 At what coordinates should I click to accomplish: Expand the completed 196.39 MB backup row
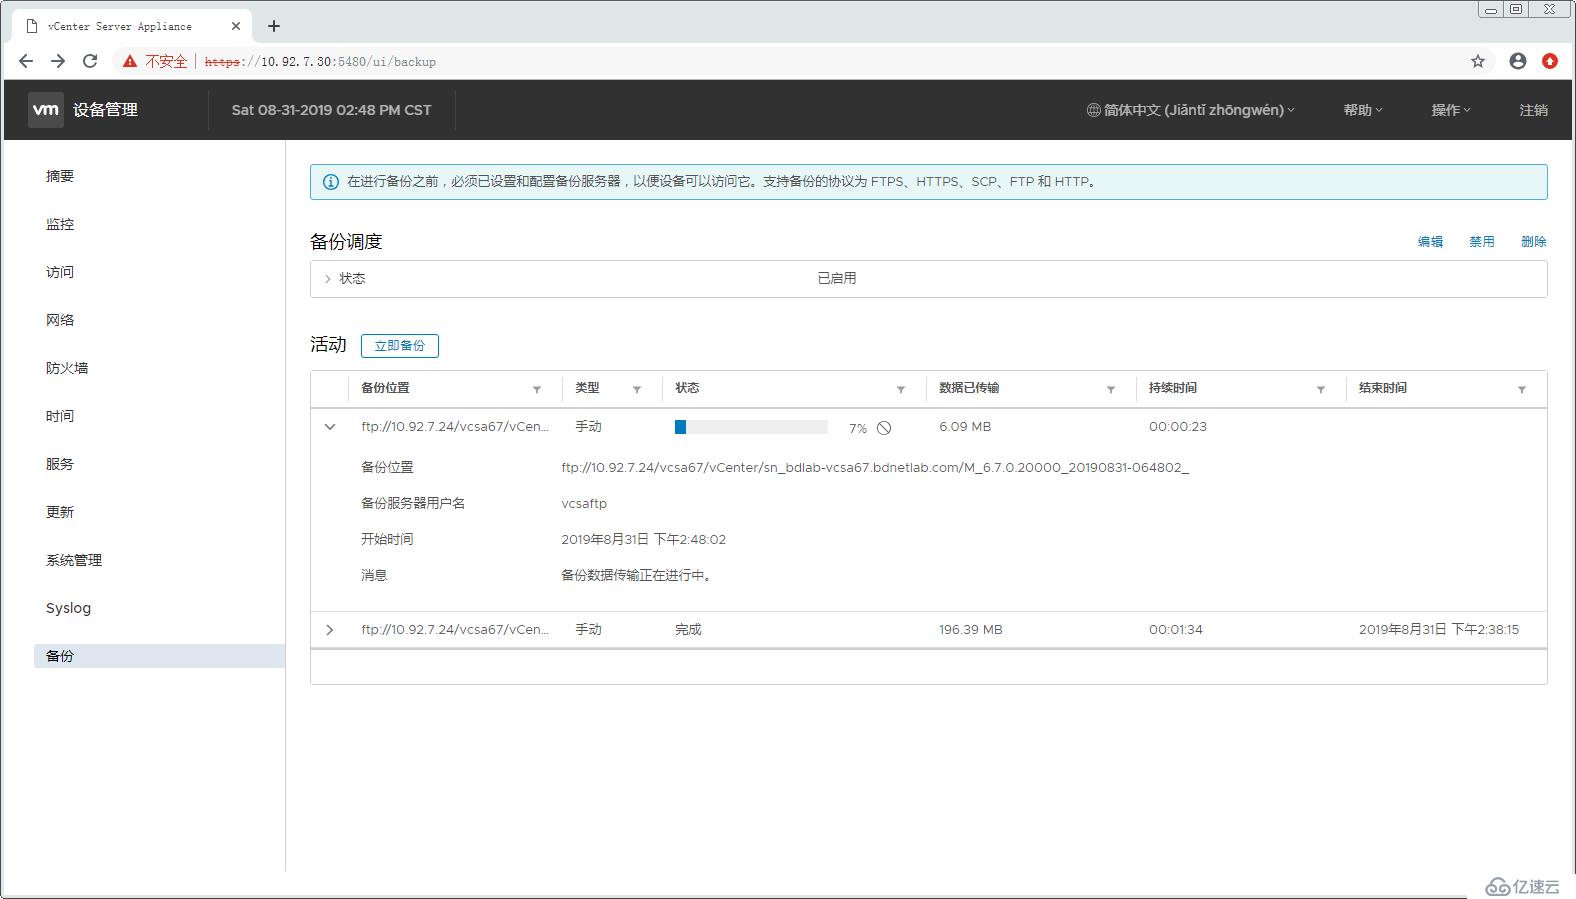coord(330,630)
